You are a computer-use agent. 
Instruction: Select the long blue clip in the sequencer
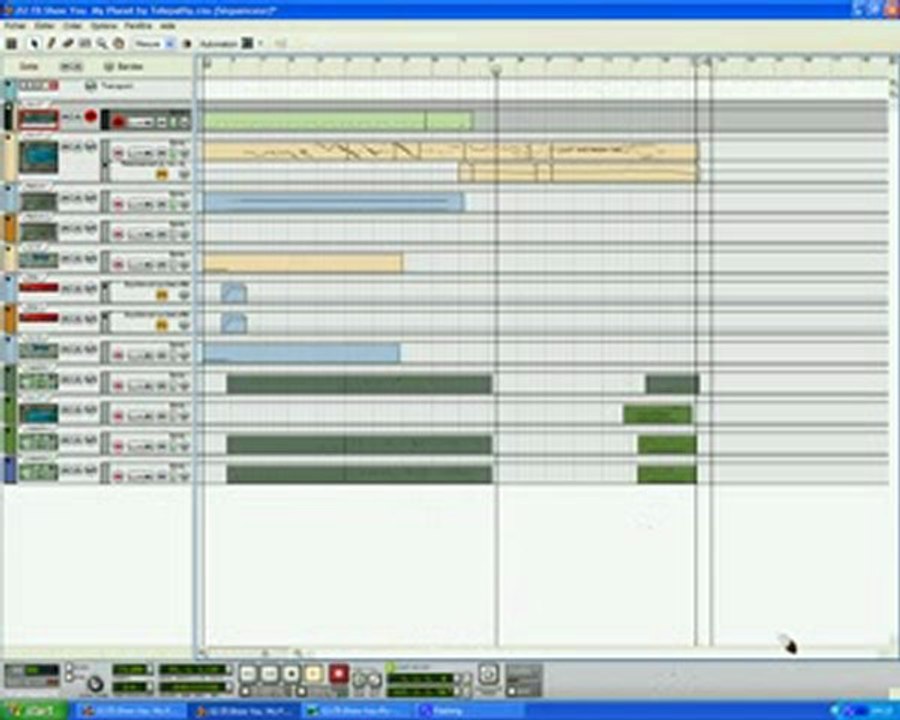(x=333, y=202)
